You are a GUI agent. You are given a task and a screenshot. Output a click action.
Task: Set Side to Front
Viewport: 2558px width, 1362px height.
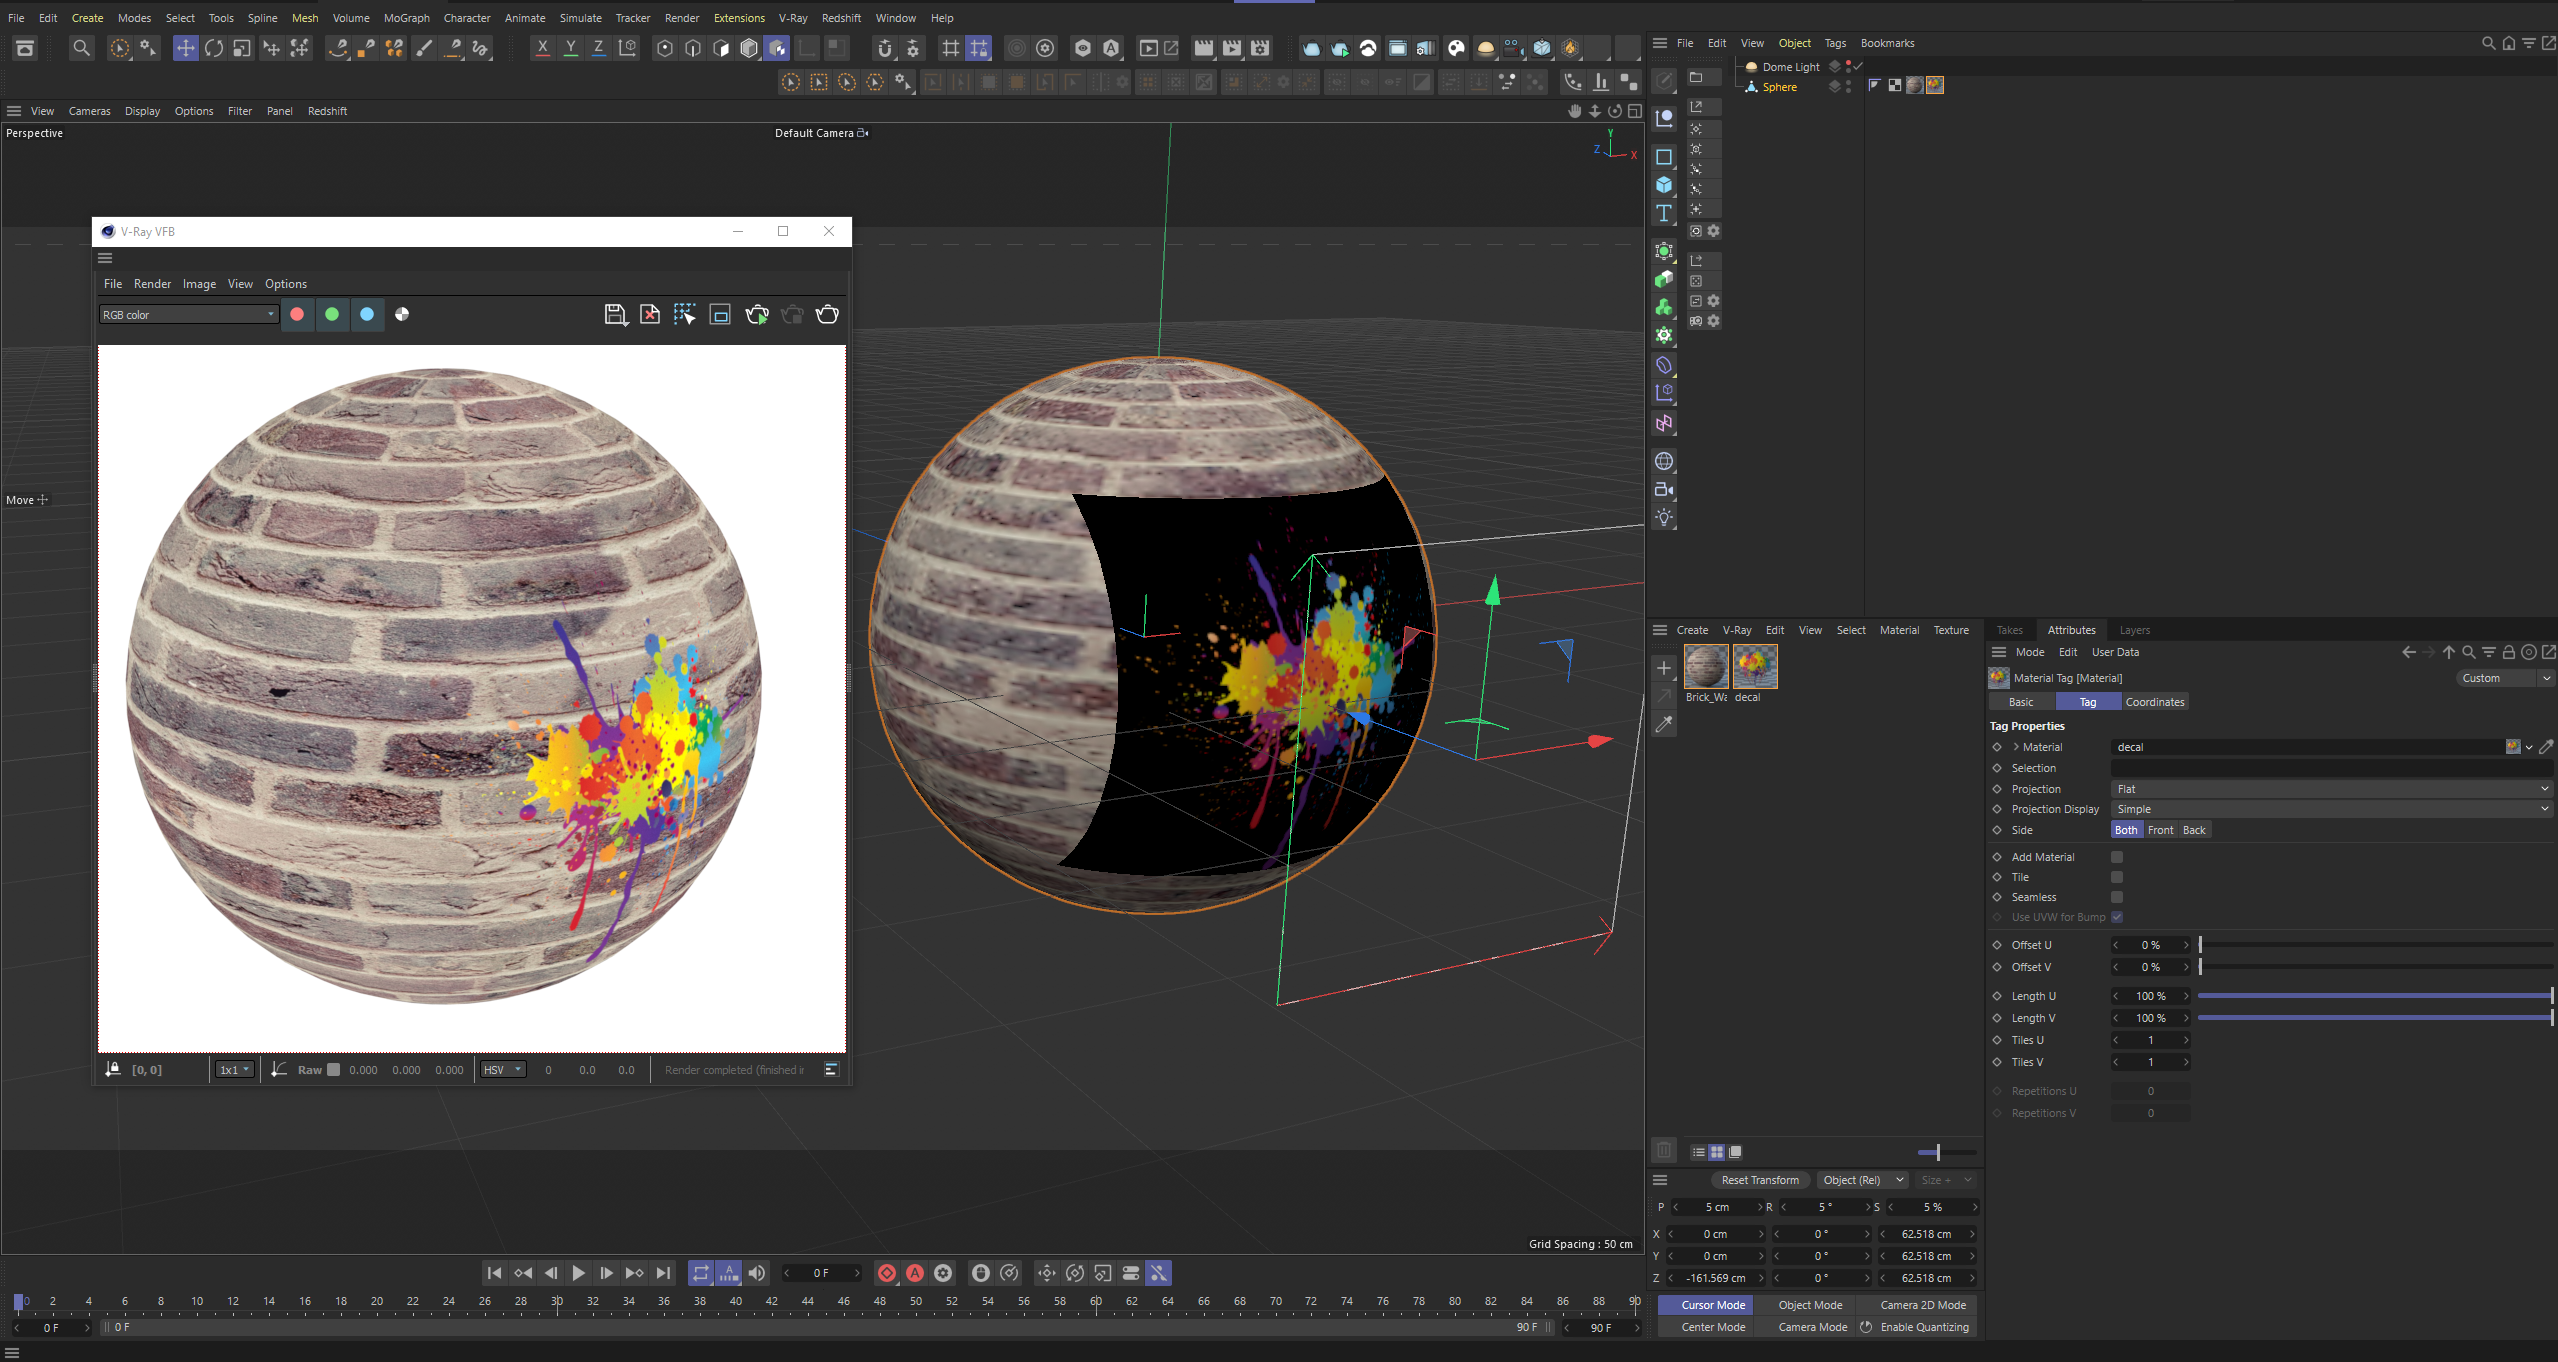pyautogui.click(x=2160, y=830)
